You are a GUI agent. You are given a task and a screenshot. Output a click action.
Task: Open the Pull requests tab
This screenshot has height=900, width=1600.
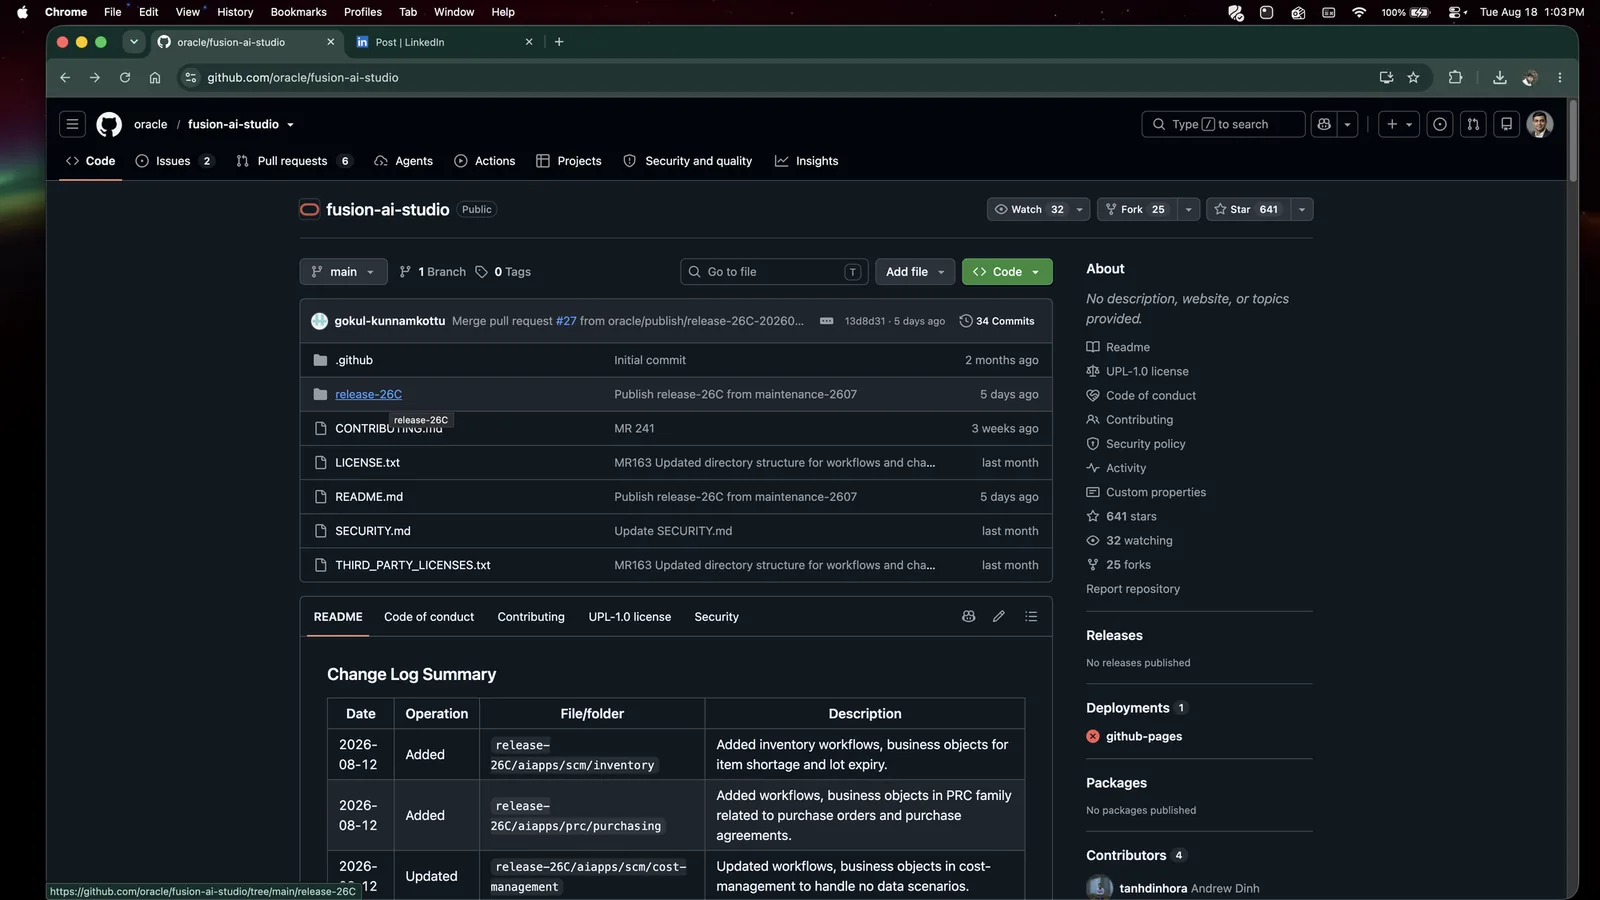point(293,161)
